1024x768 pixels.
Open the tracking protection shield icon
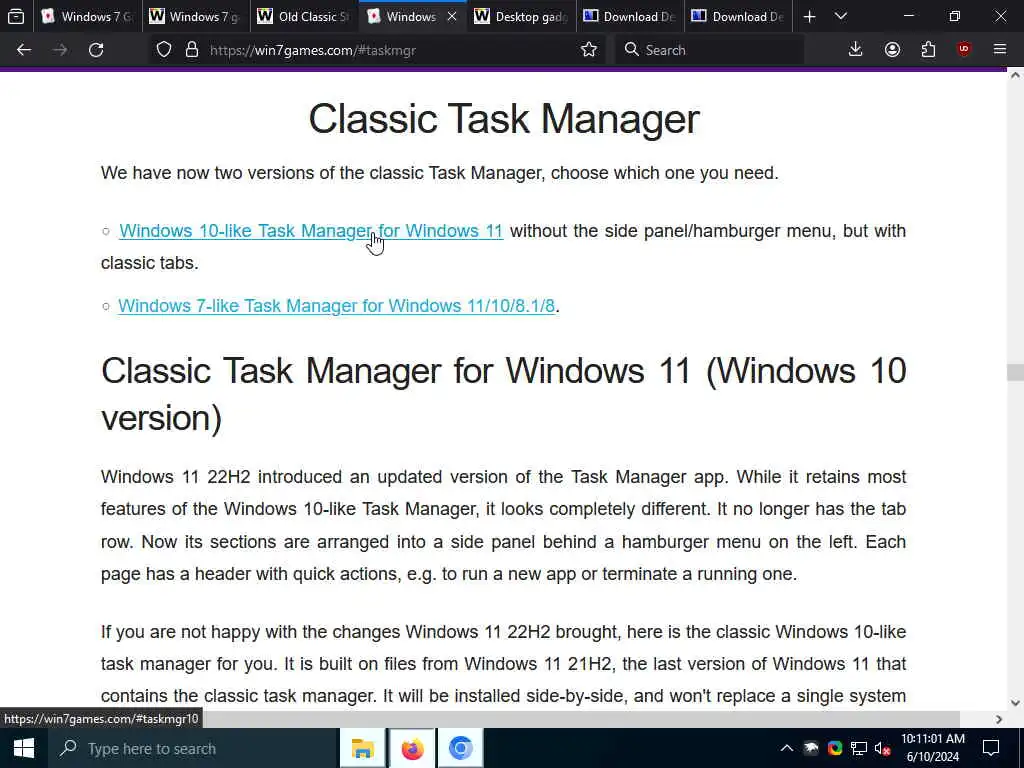[164, 50]
